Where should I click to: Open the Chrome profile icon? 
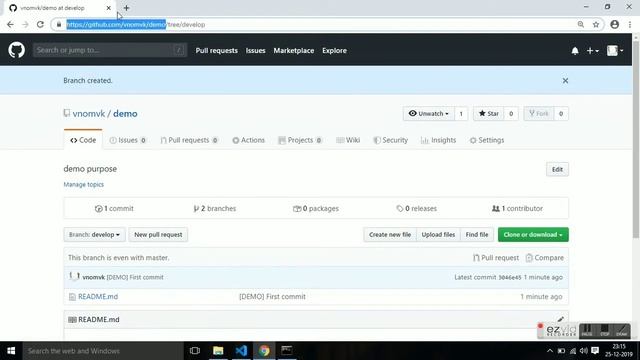[615, 24]
